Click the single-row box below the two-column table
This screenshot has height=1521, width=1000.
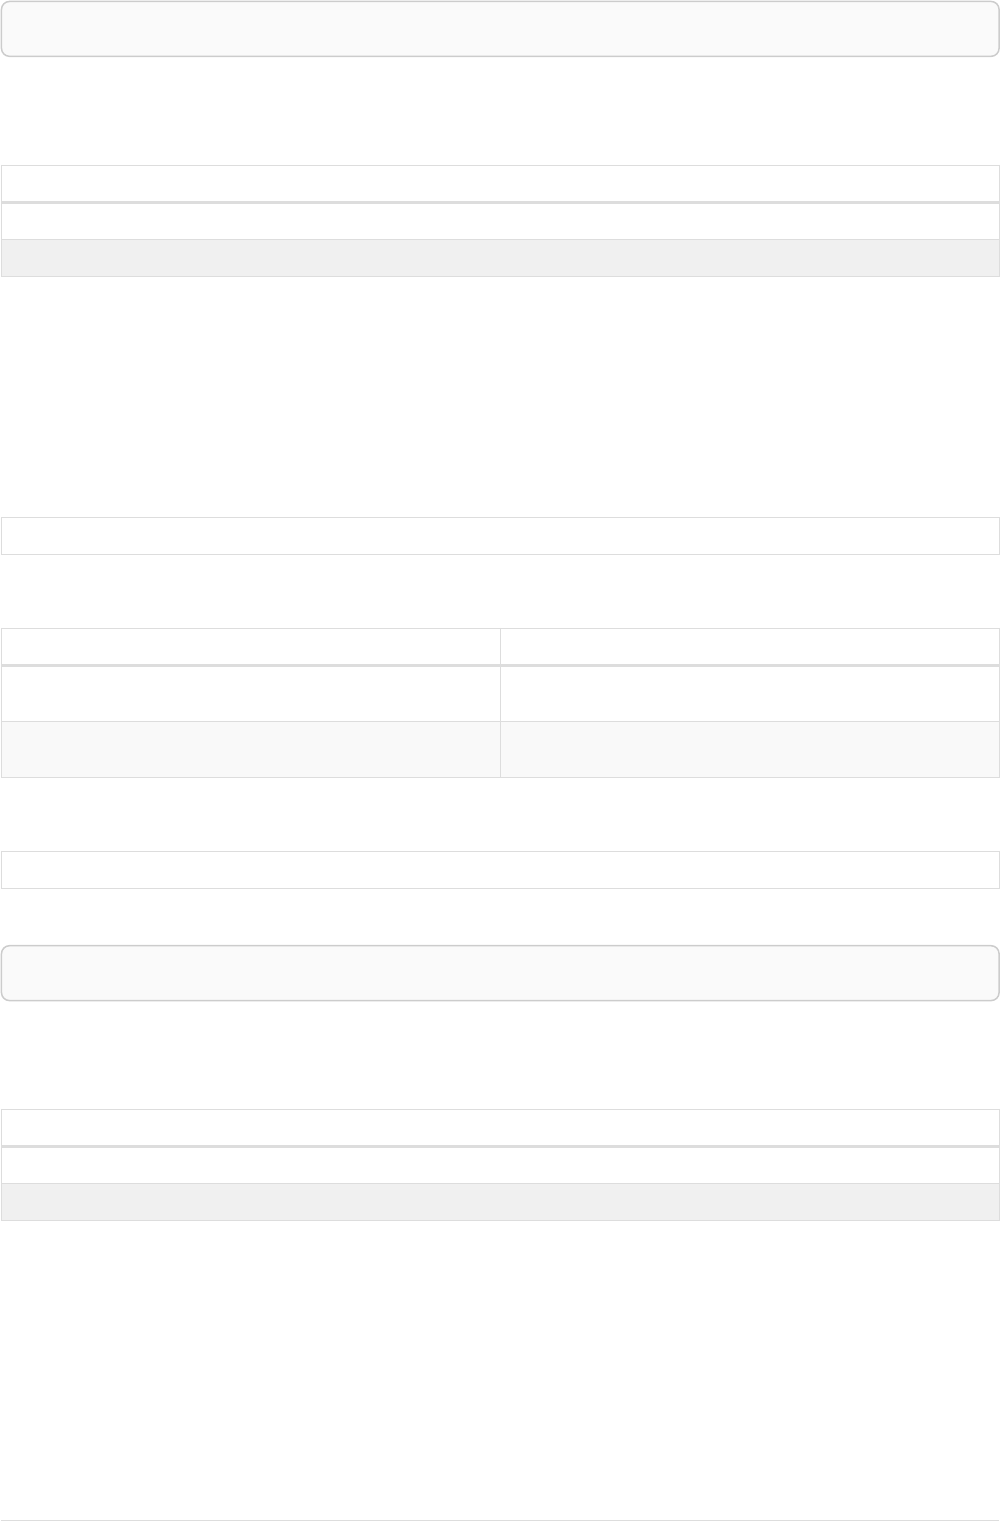[x=500, y=870]
